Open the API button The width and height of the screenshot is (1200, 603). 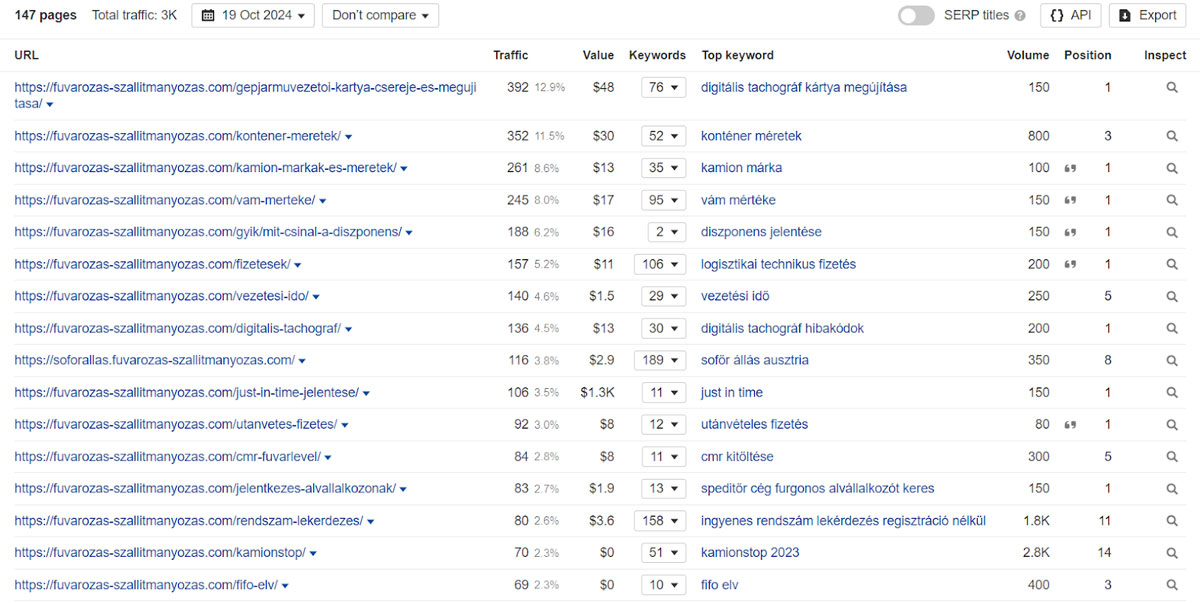point(1071,15)
